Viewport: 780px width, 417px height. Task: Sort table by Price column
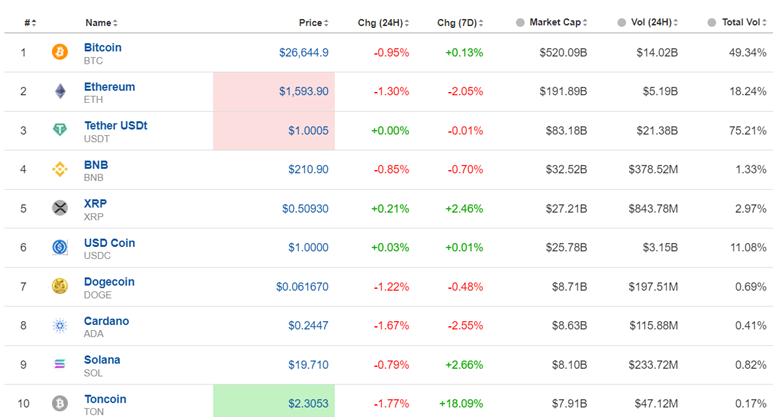(x=313, y=23)
